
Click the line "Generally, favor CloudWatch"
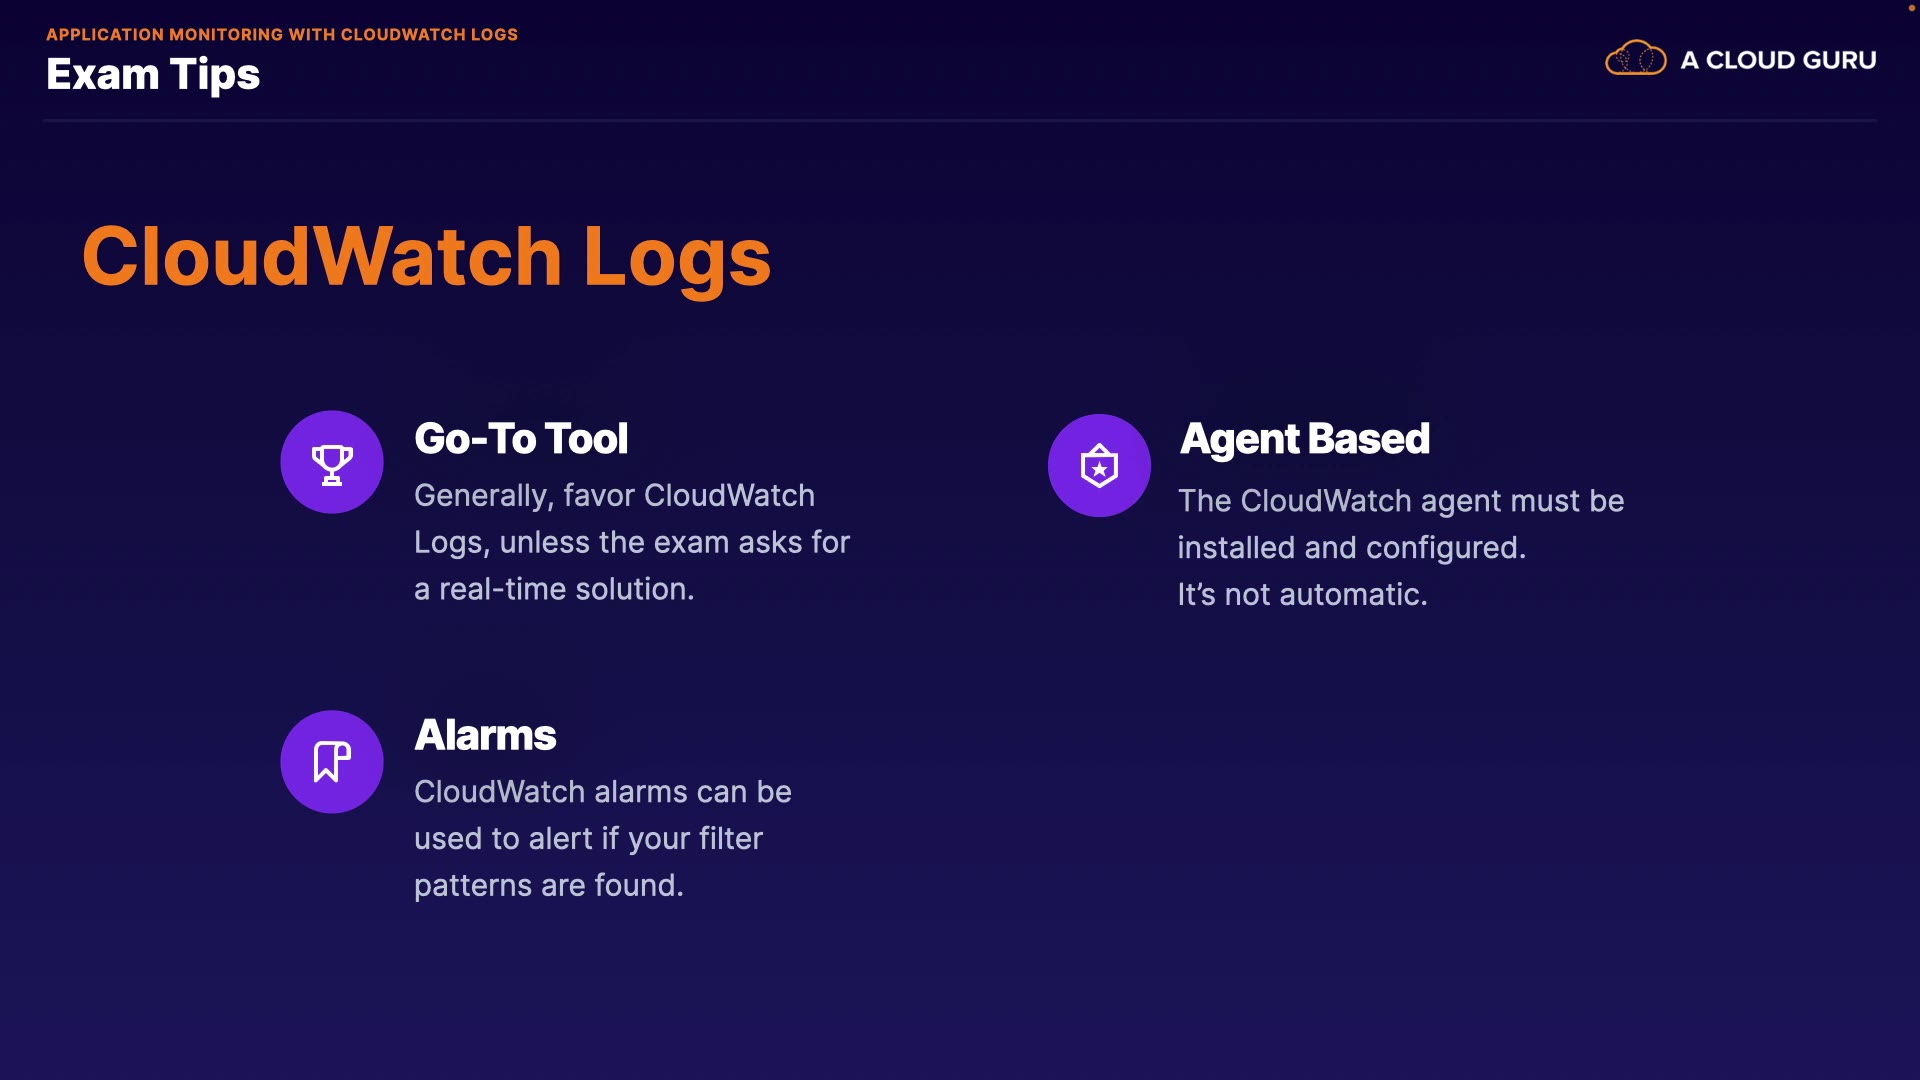tap(614, 496)
